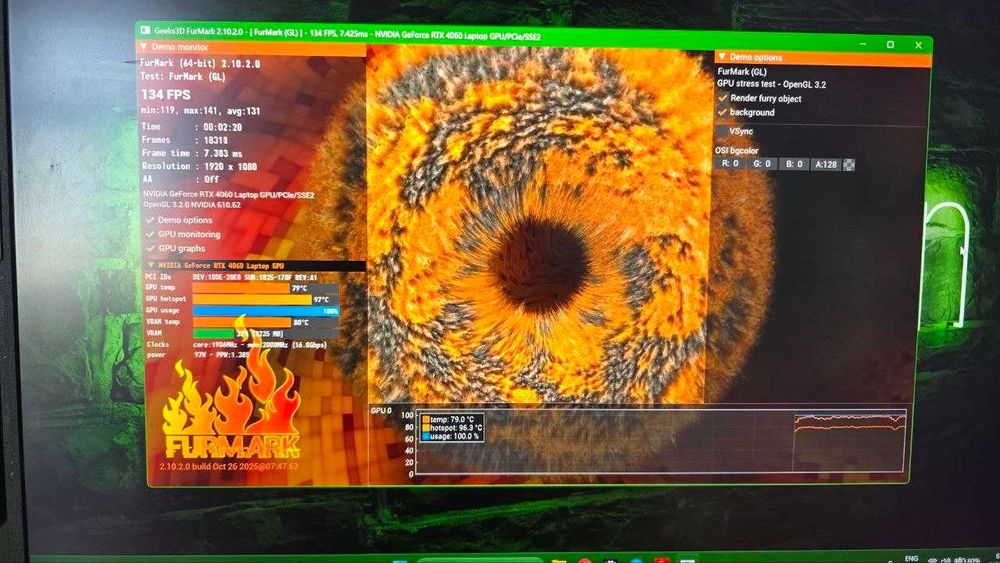Uncheck the background option
Screen dimensions: 1000x563
(x=723, y=112)
